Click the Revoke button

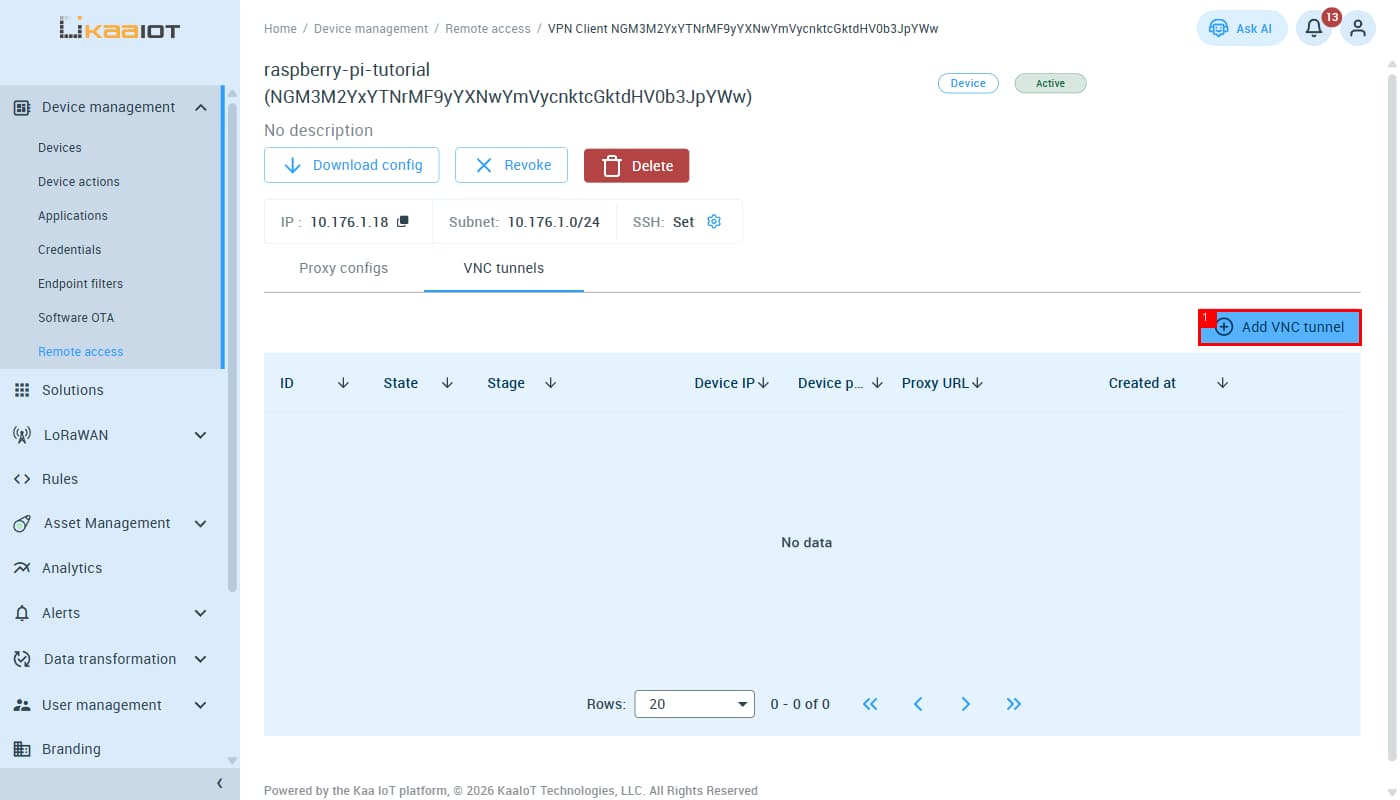[x=511, y=165]
